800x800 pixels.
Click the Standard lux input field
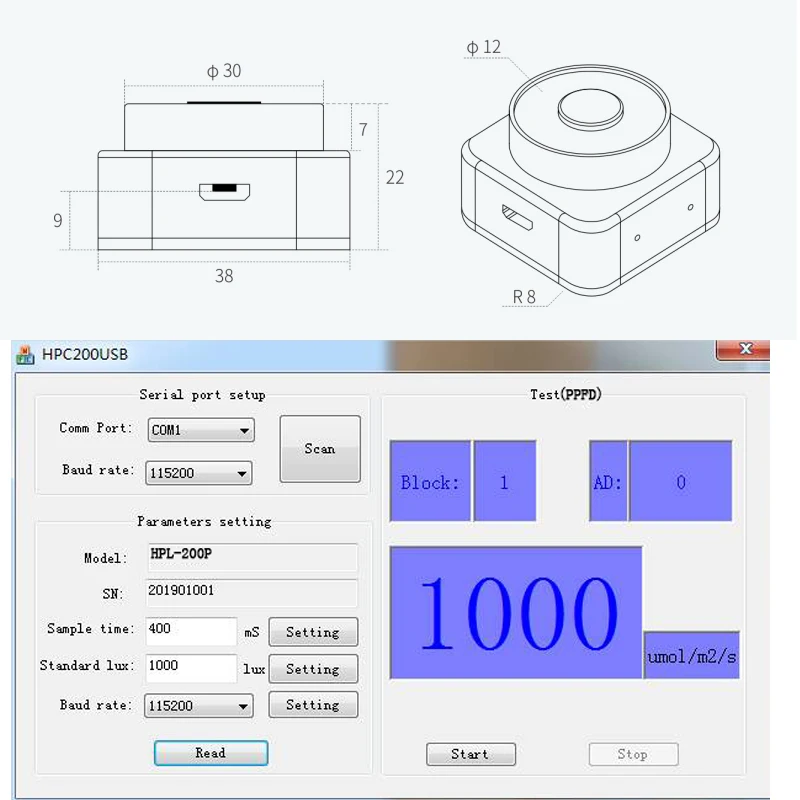[x=191, y=668]
